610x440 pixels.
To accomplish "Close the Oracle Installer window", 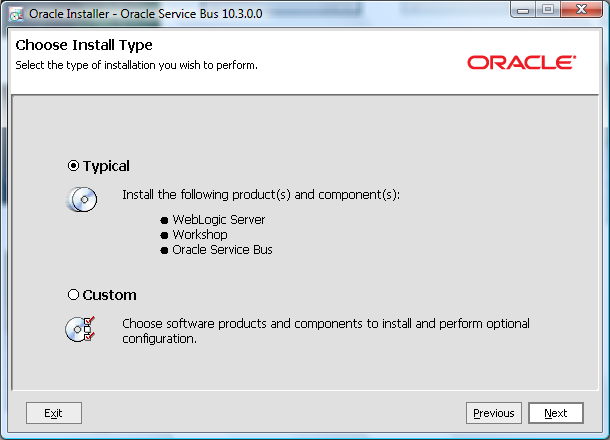I will [x=581, y=10].
